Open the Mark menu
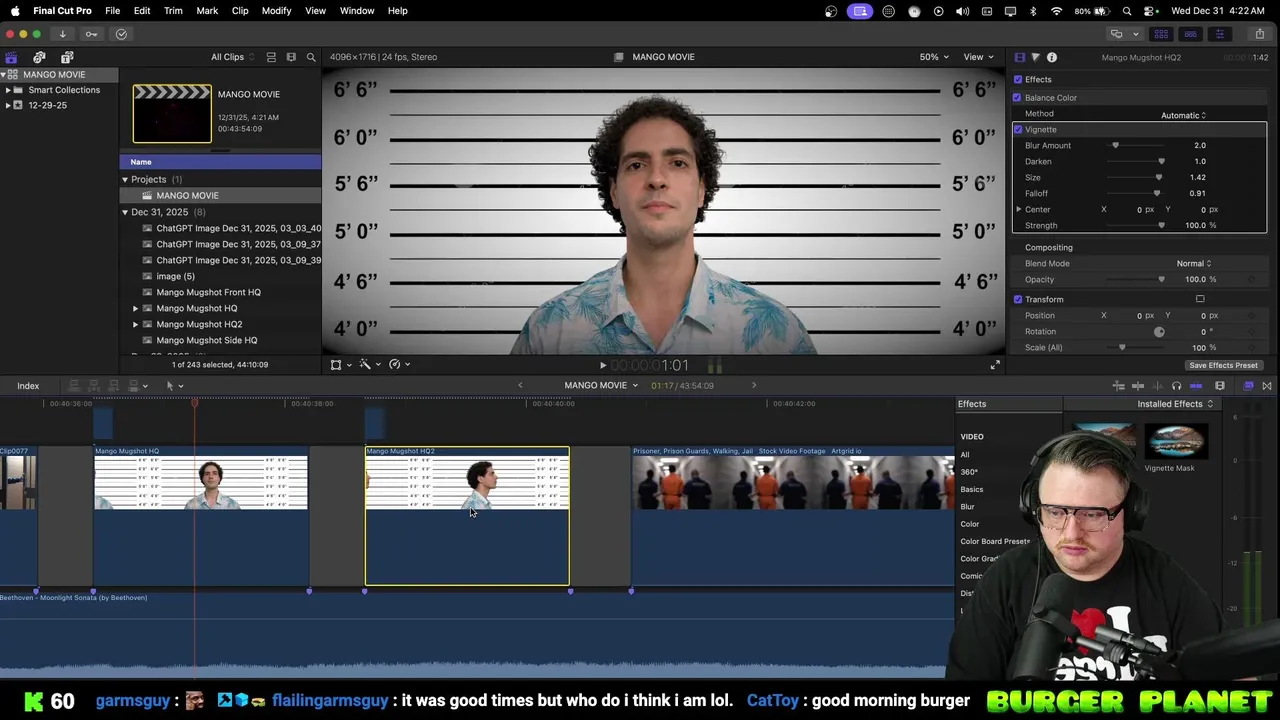 pyautogui.click(x=207, y=11)
